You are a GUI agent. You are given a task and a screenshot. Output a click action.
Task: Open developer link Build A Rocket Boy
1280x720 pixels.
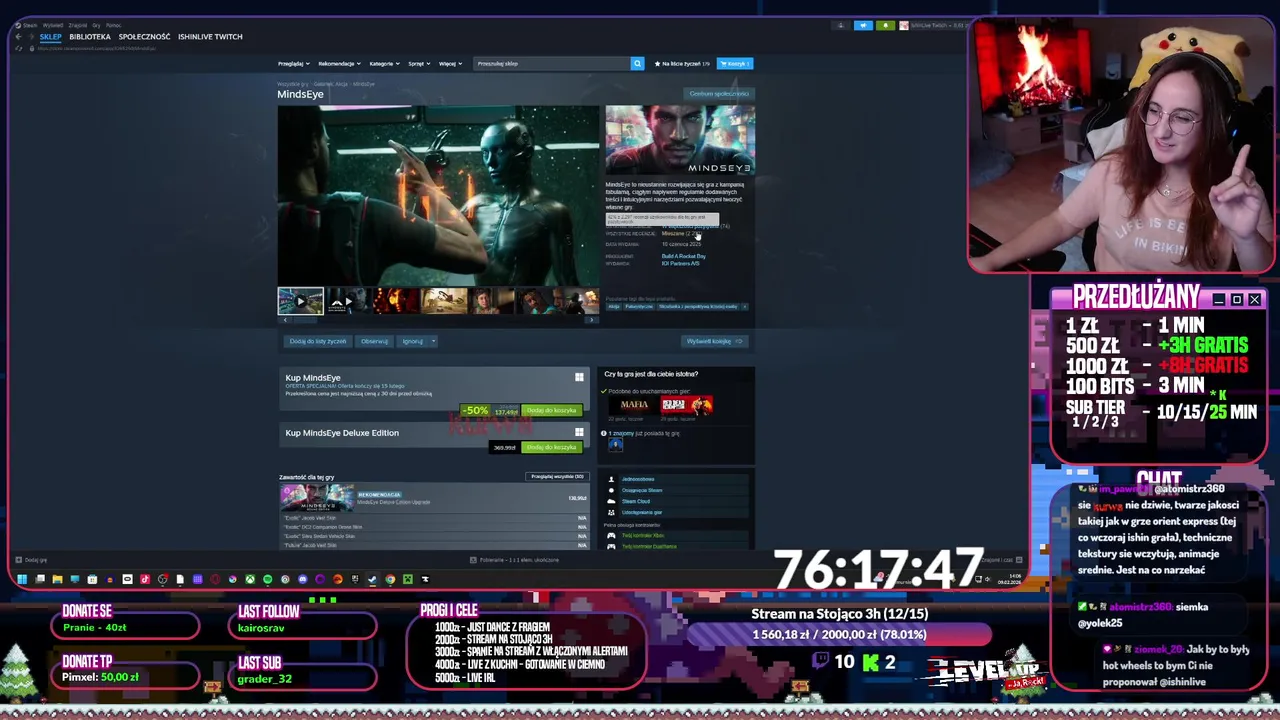683,256
